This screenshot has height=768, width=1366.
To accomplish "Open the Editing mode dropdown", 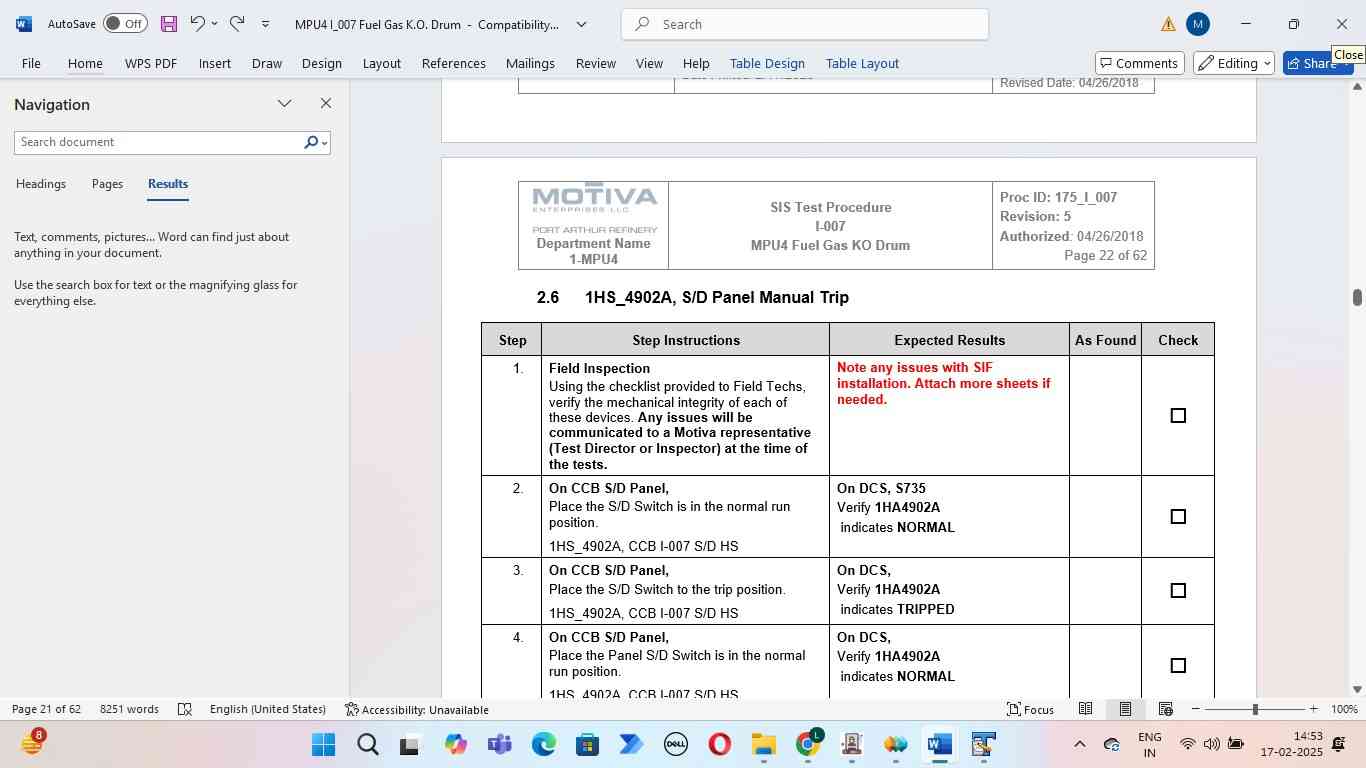I will point(1234,63).
